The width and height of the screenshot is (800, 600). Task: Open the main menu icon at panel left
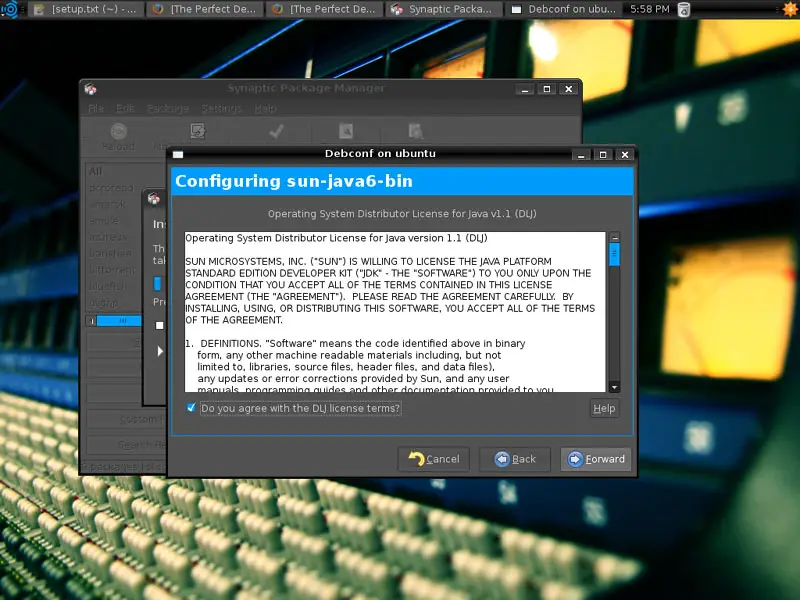[x=10, y=9]
